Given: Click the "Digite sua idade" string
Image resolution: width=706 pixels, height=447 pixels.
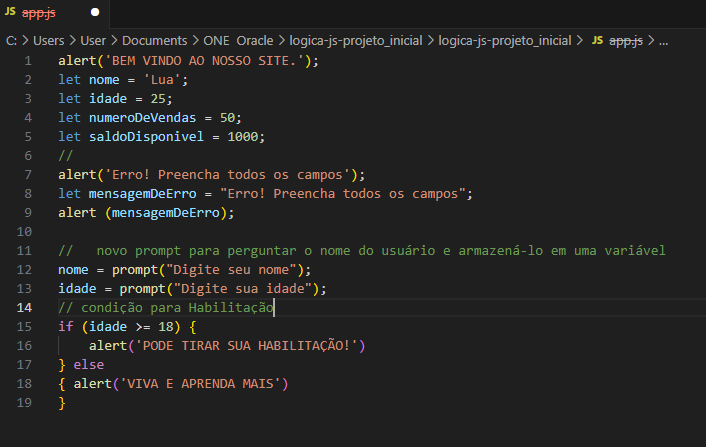Looking at the screenshot, I should pos(243,289).
